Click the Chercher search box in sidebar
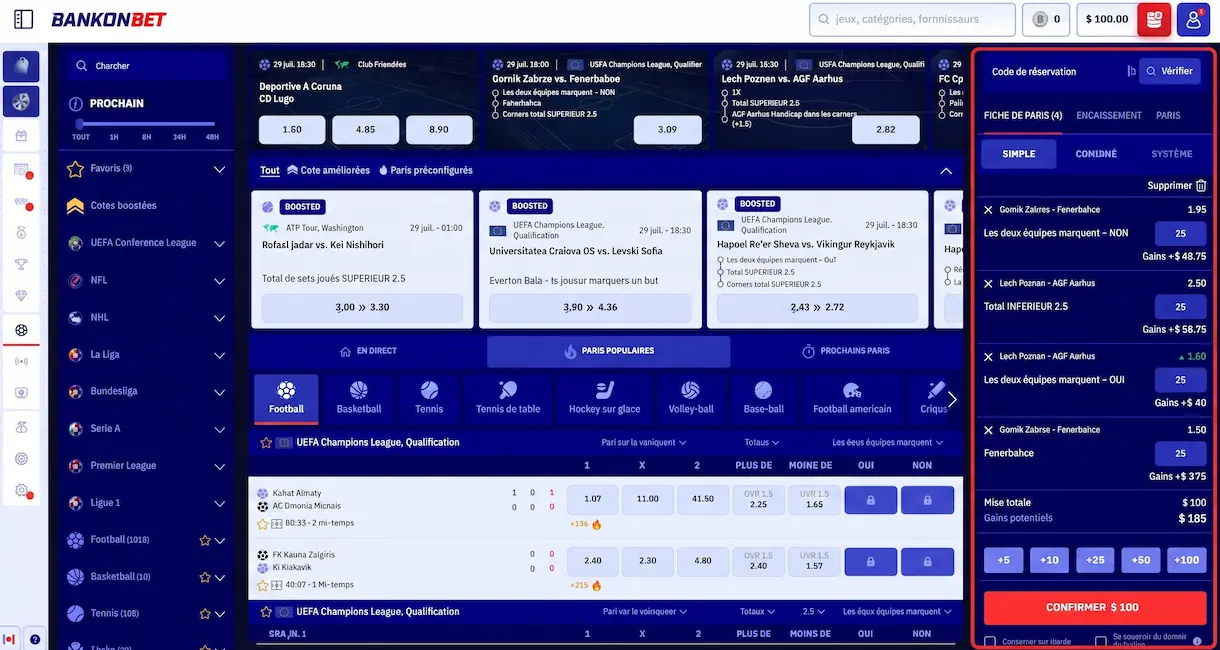Screen dimensions: 1220x650 149,66
